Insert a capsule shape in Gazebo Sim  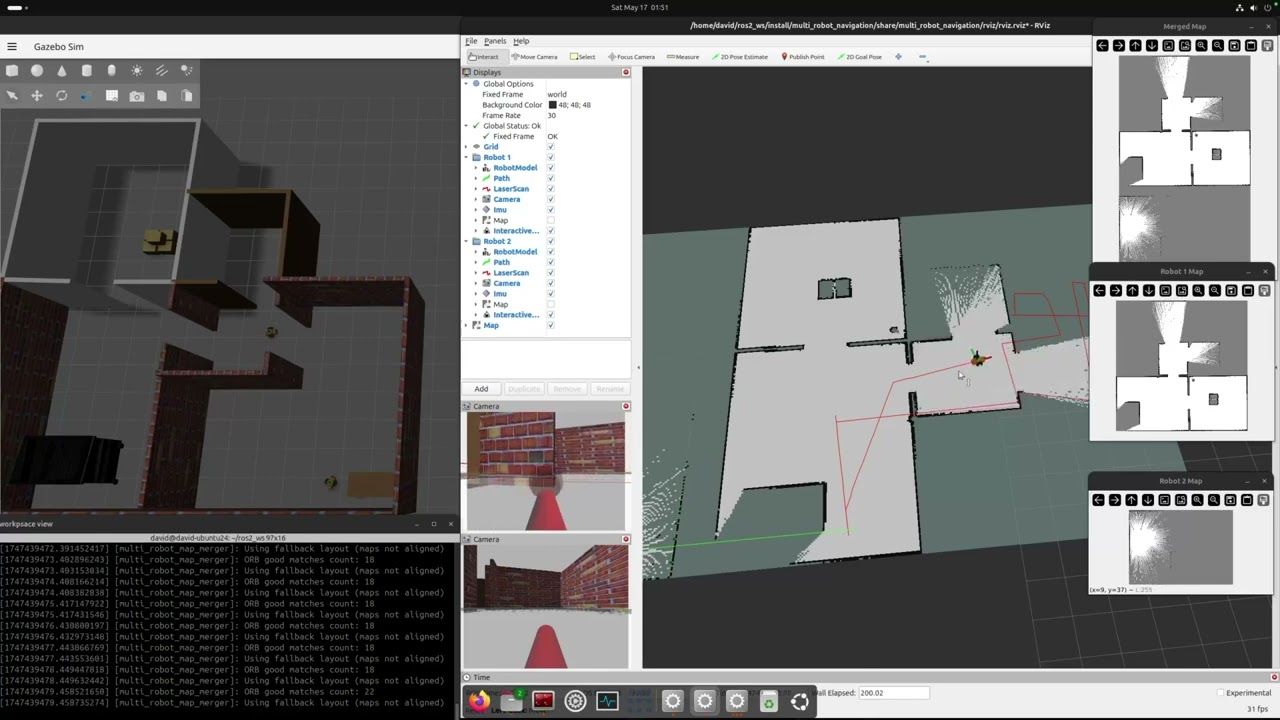(x=112, y=70)
